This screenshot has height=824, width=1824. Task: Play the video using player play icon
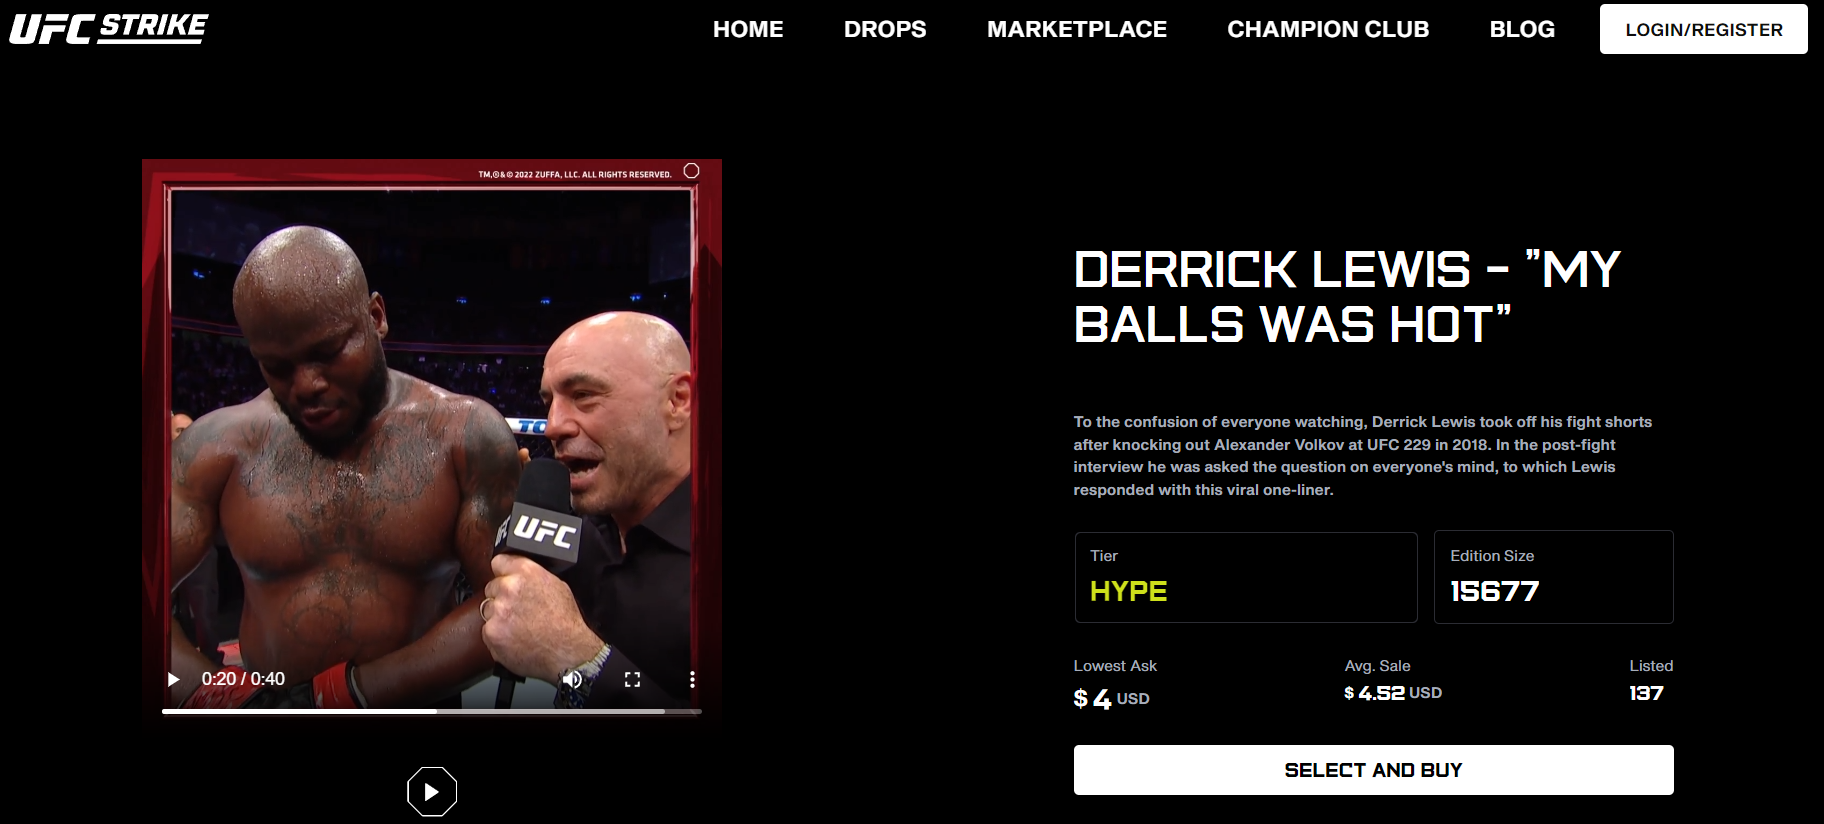point(174,679)
